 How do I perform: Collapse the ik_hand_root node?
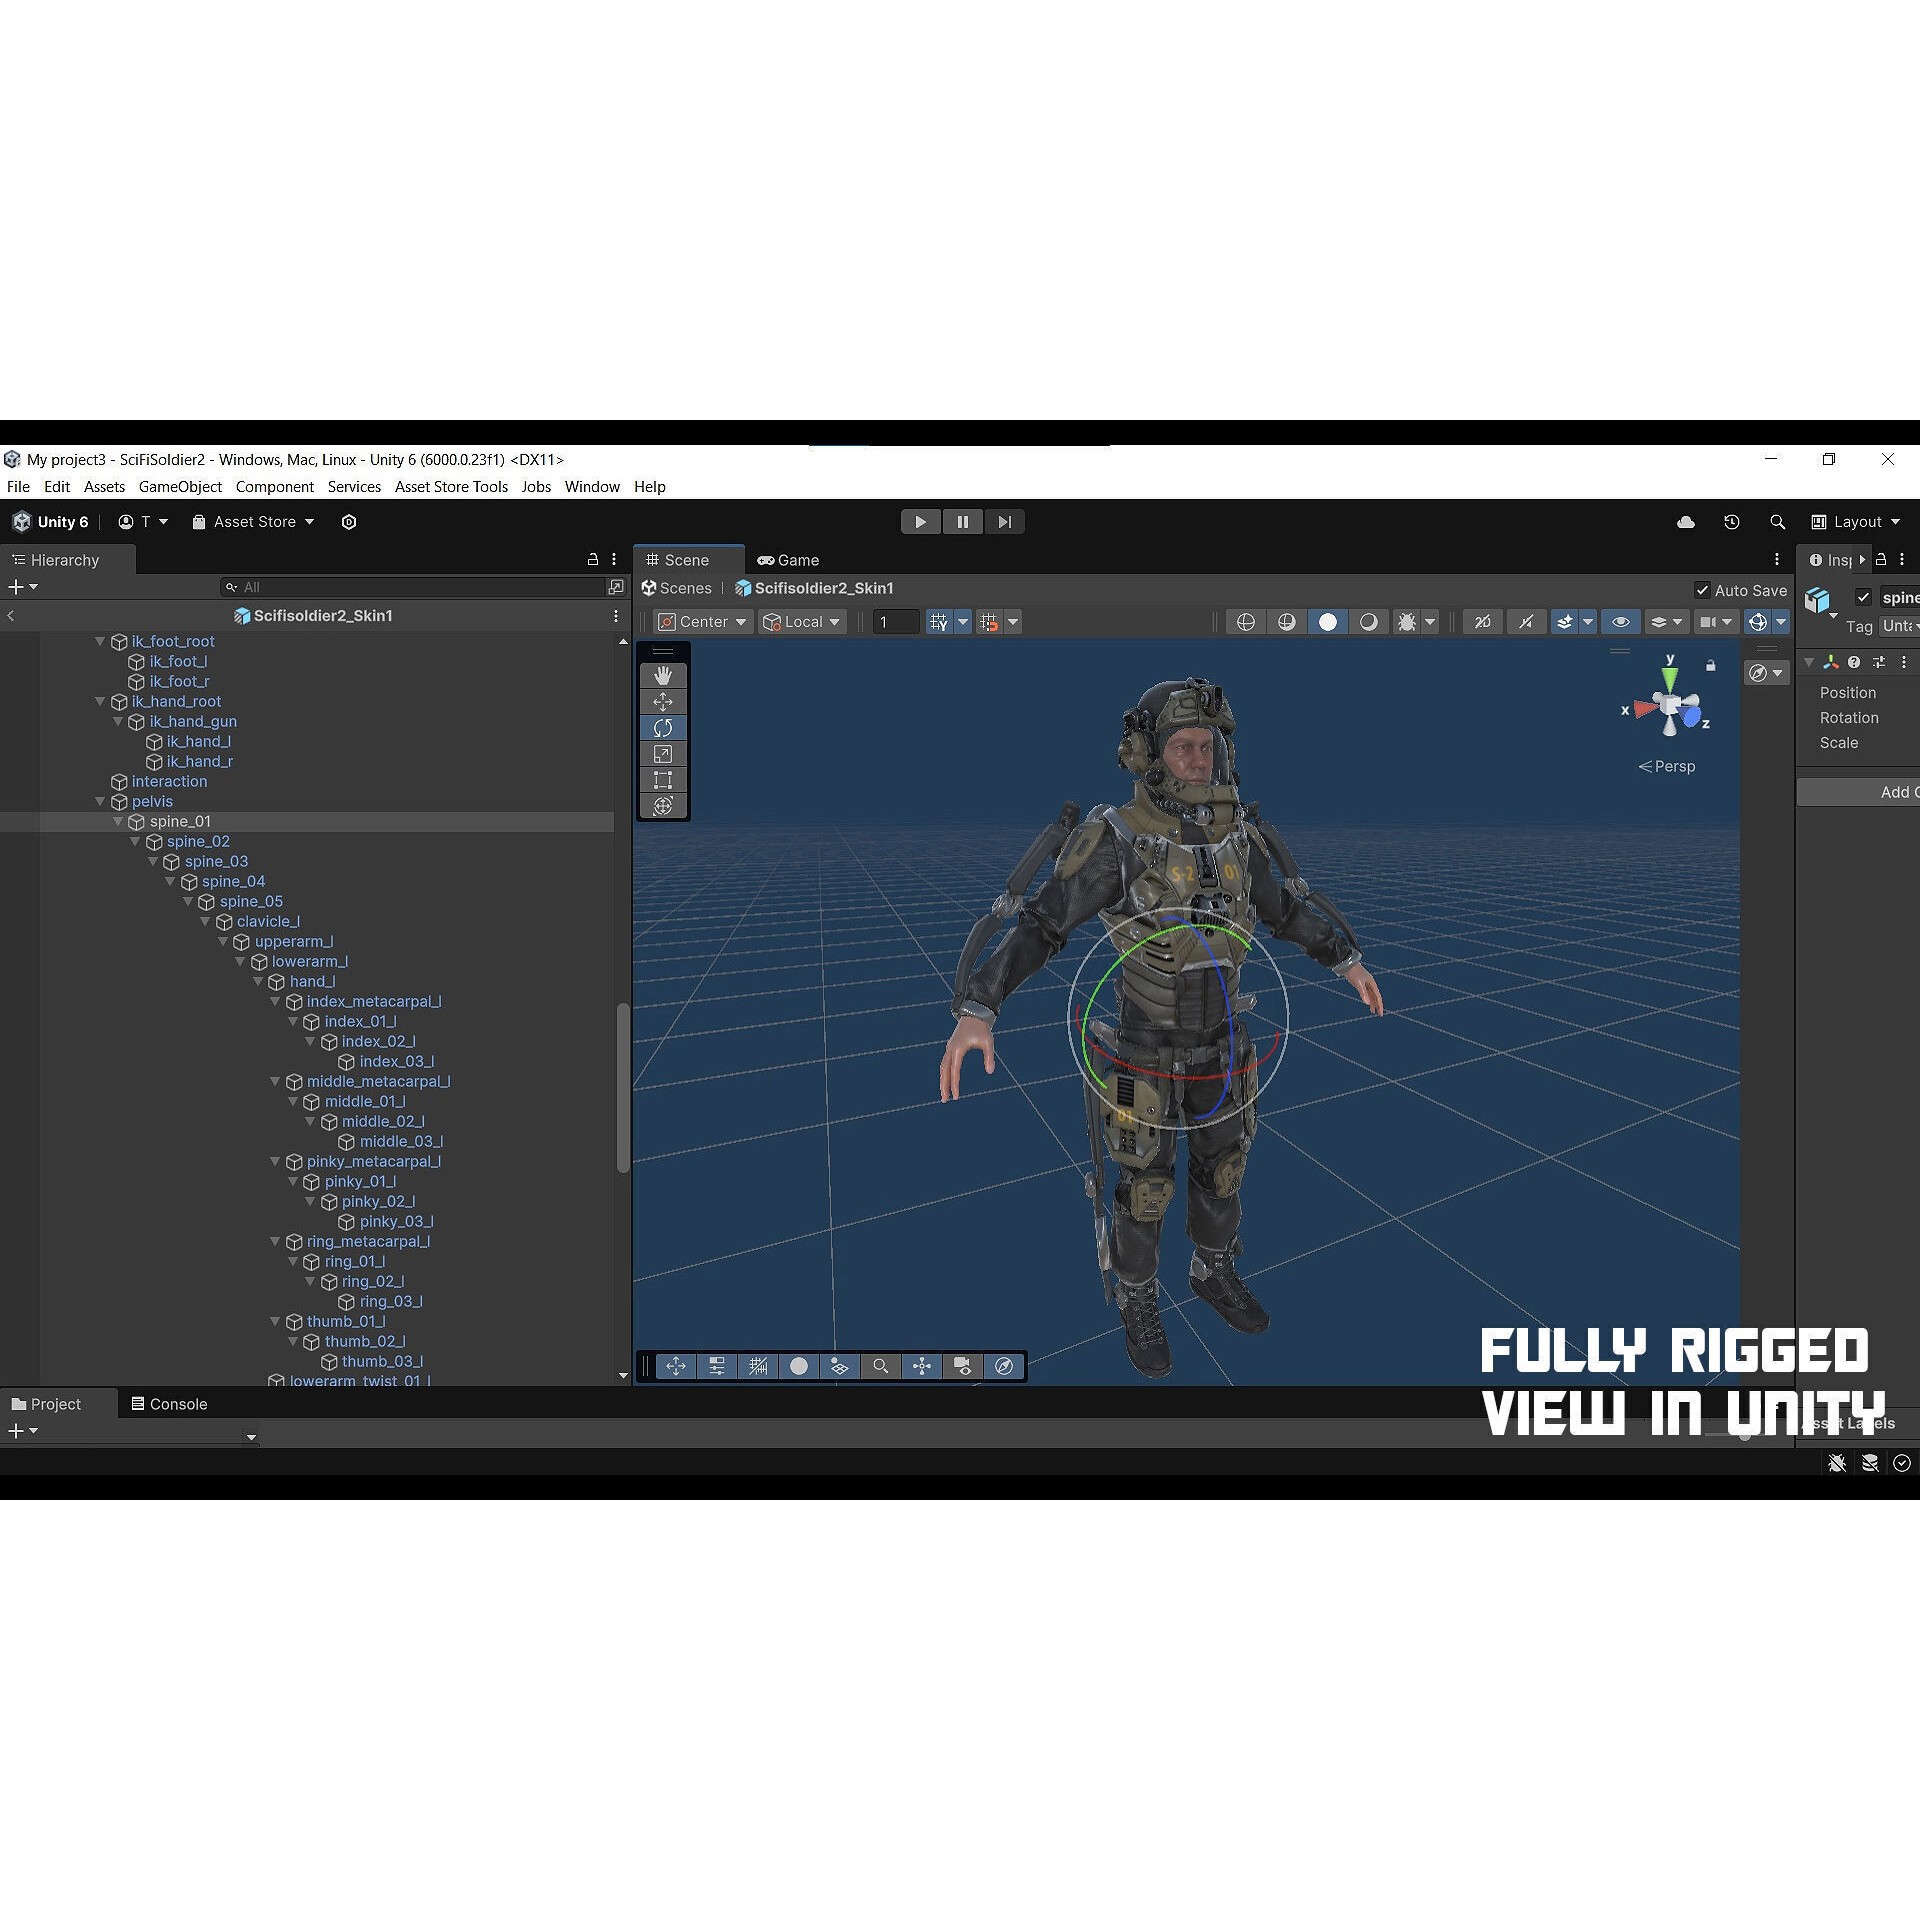click(x=100, y=702)
